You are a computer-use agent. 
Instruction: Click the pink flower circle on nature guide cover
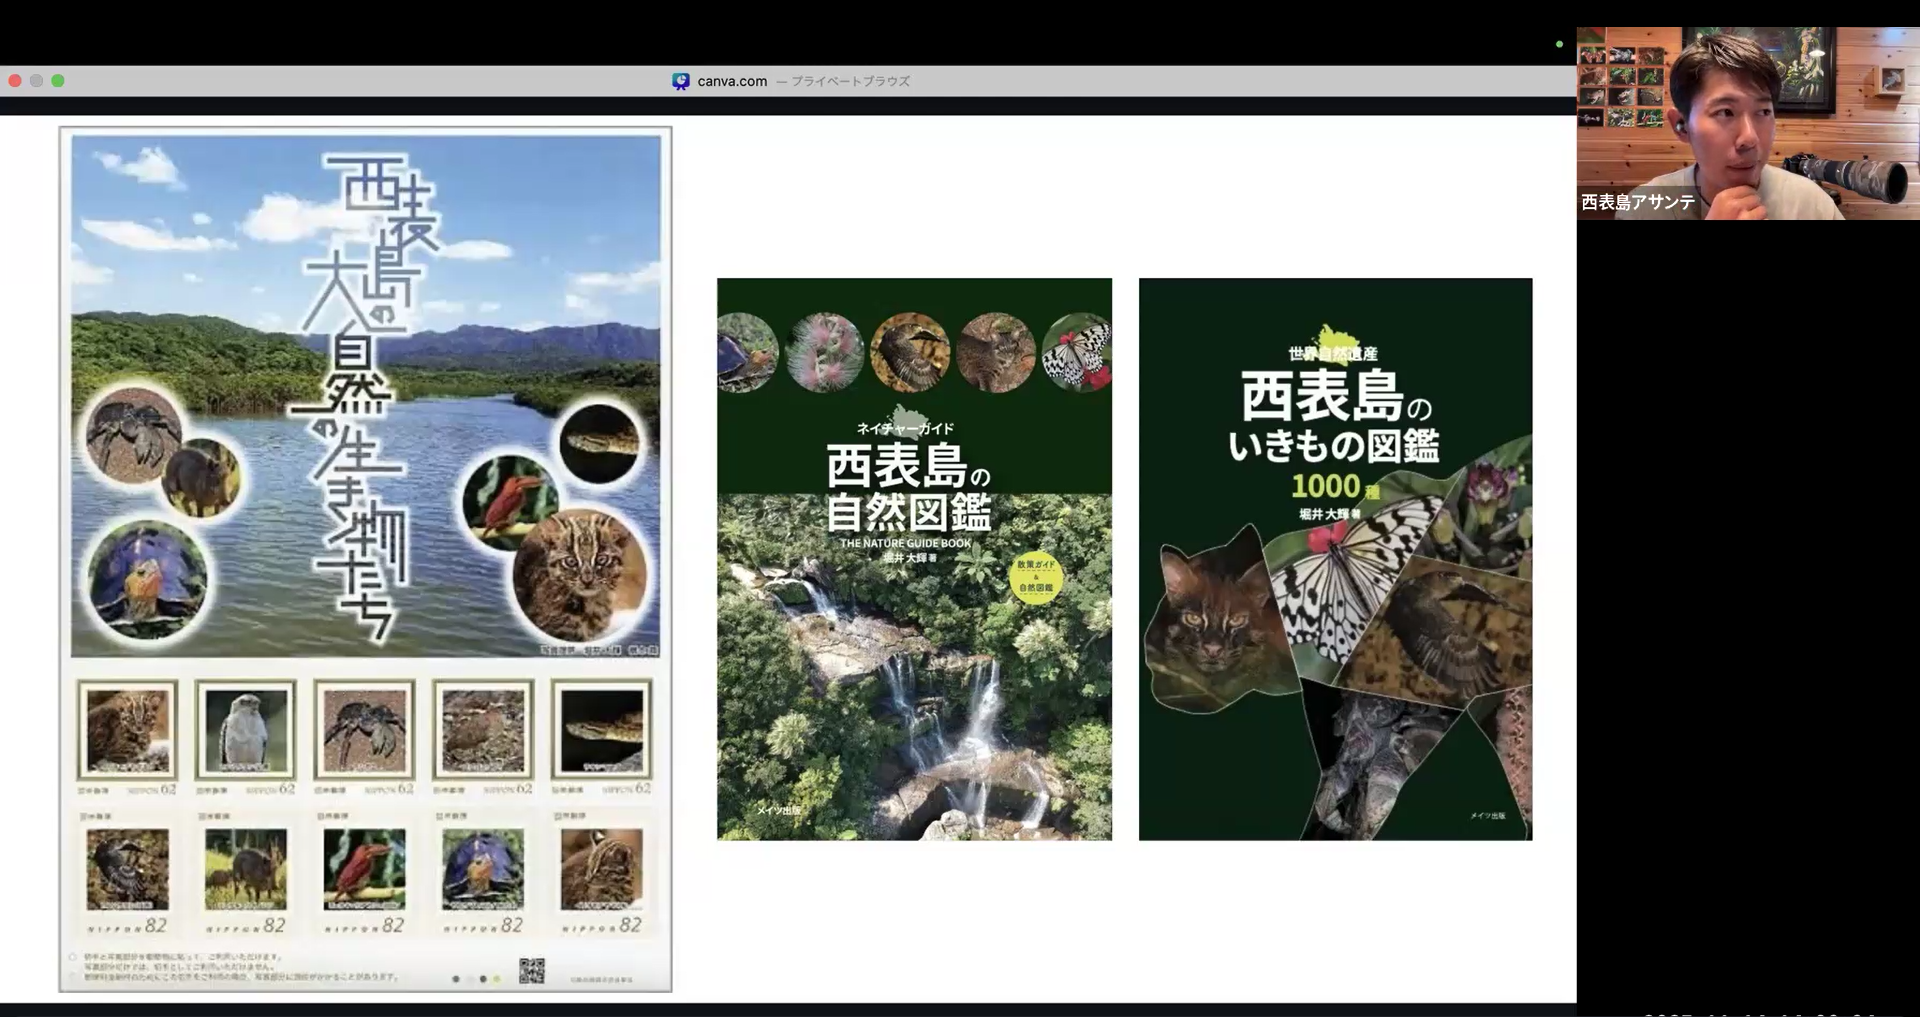coord(825,352)
